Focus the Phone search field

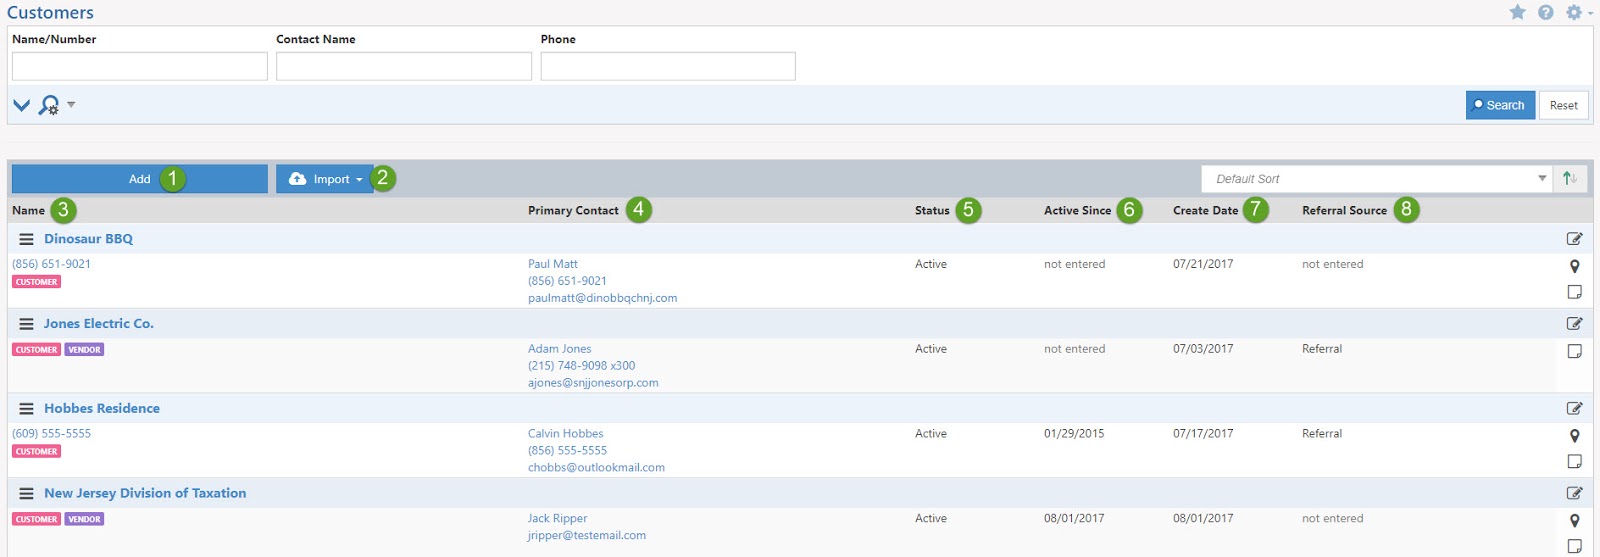668,66
